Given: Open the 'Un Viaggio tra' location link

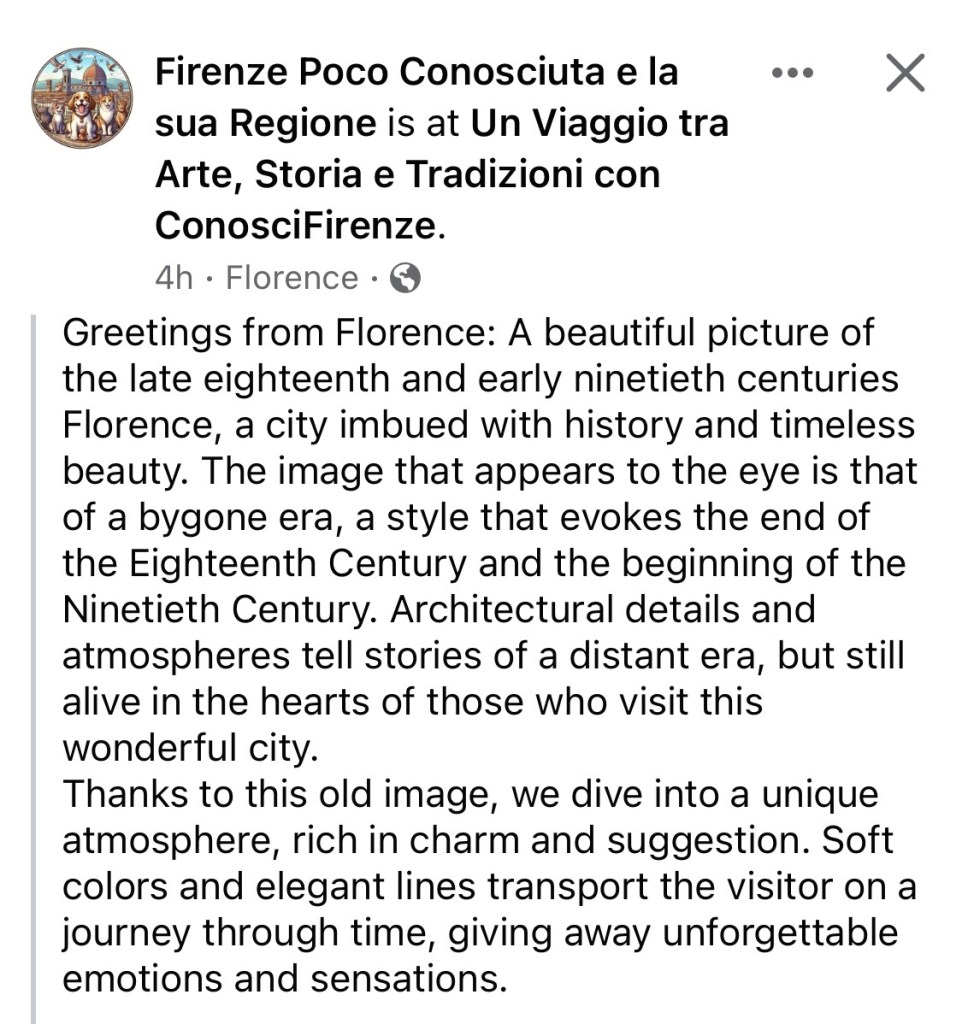Looking at the screenshot, I should pyautogui.click(x=599, y=124).
